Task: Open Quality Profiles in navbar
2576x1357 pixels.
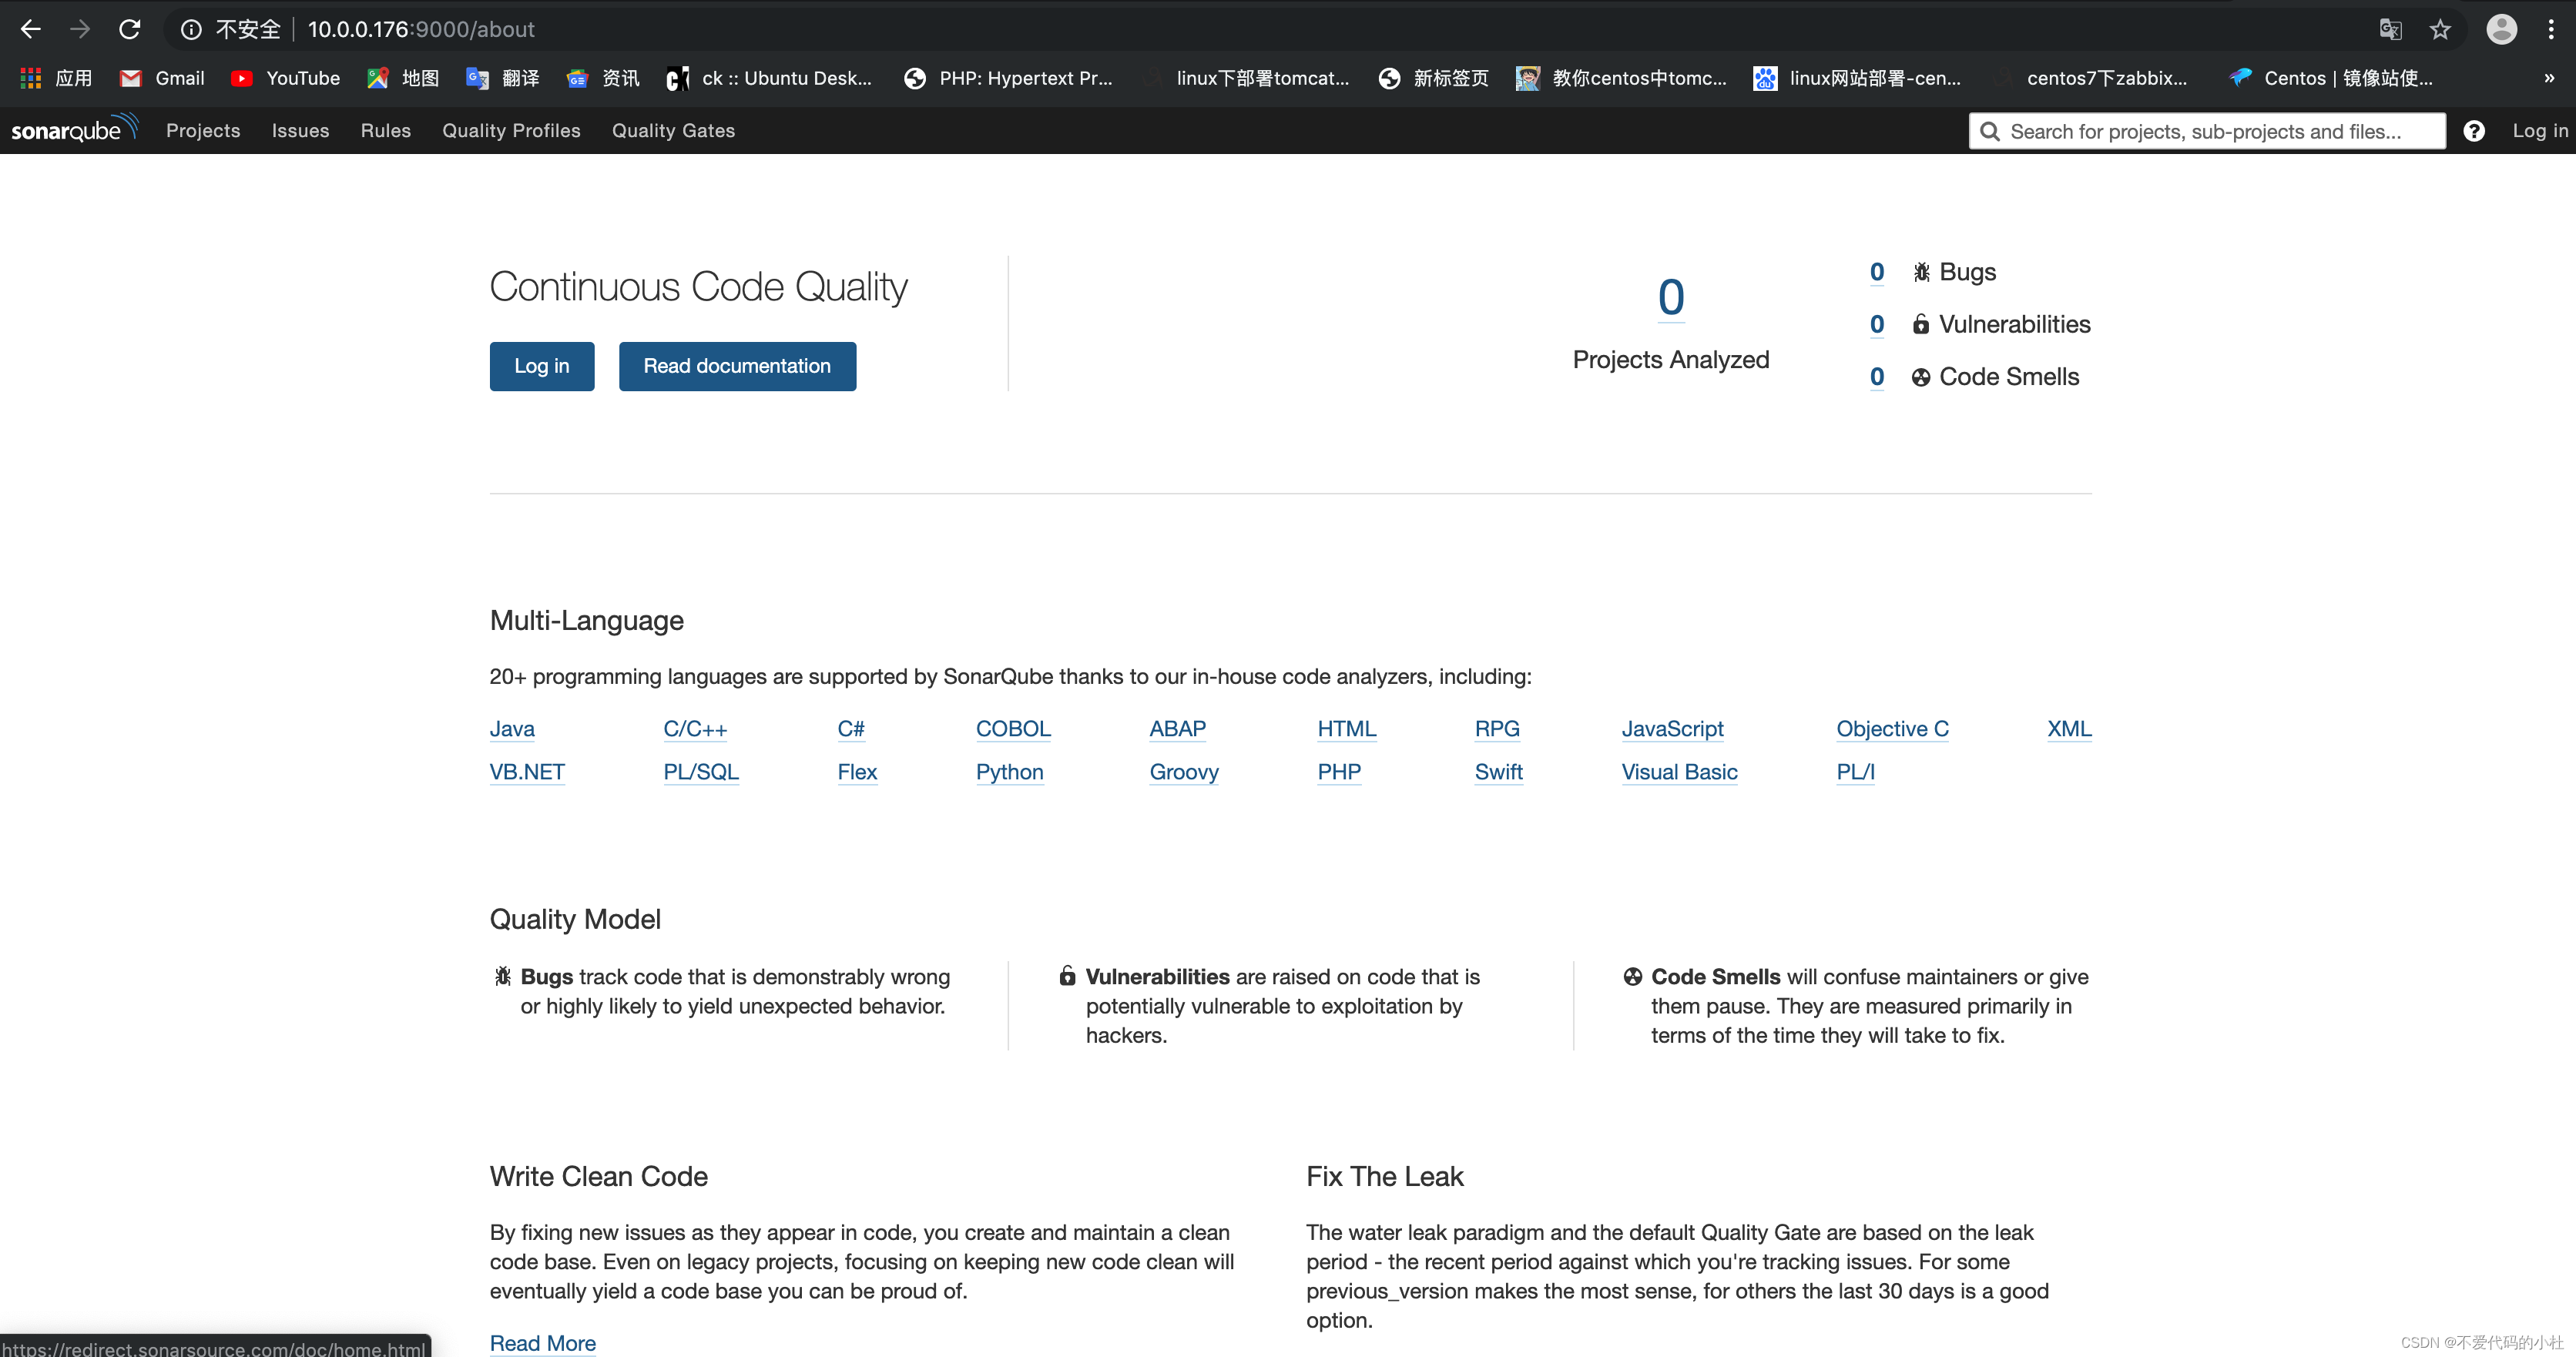Action: click(x=511, y=131)
